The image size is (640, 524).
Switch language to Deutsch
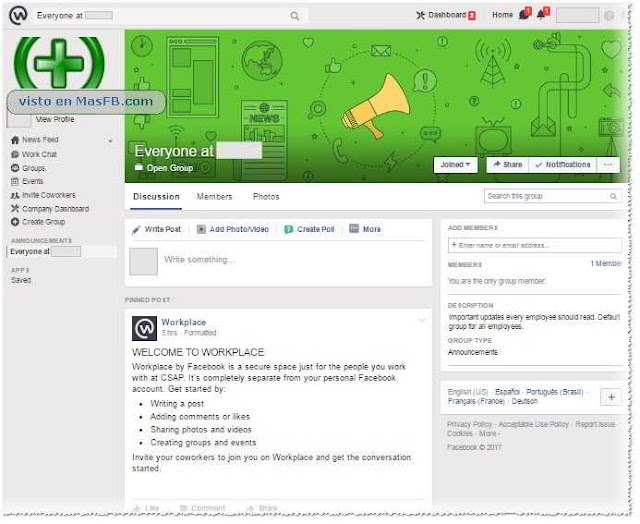point(524,401)
